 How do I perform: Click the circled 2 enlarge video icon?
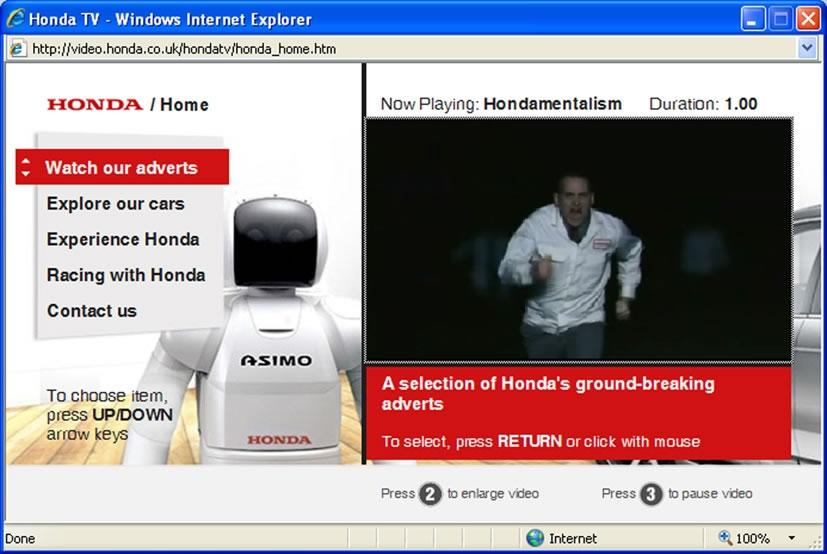tap(430, 494)
